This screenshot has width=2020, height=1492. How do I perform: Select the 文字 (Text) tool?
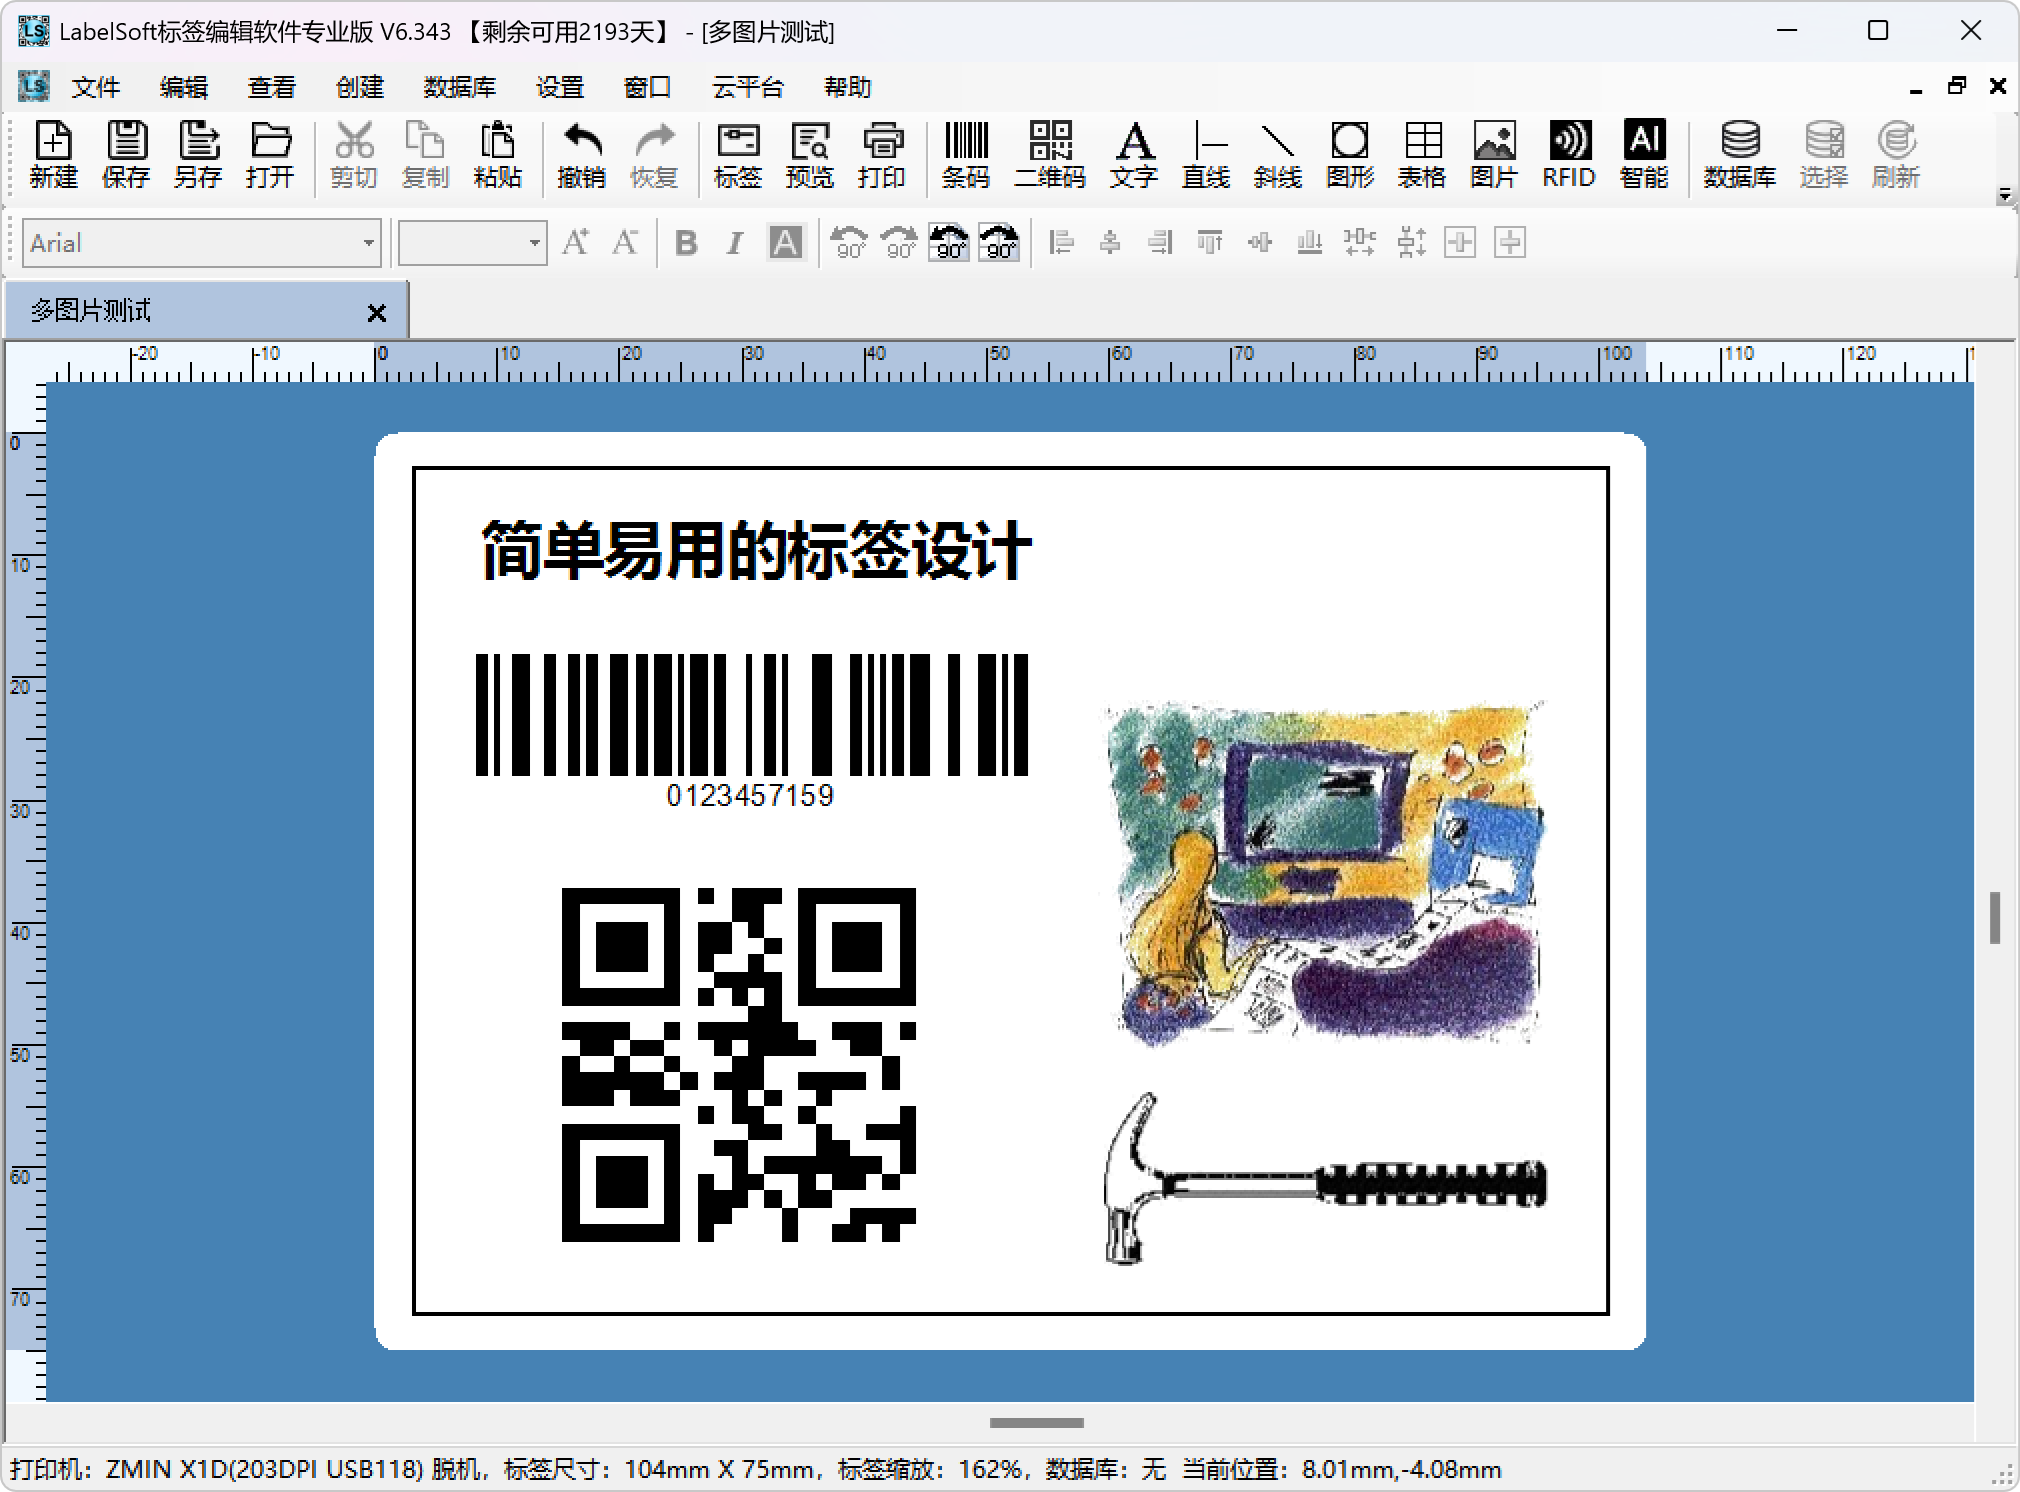tap(1133, 154)
